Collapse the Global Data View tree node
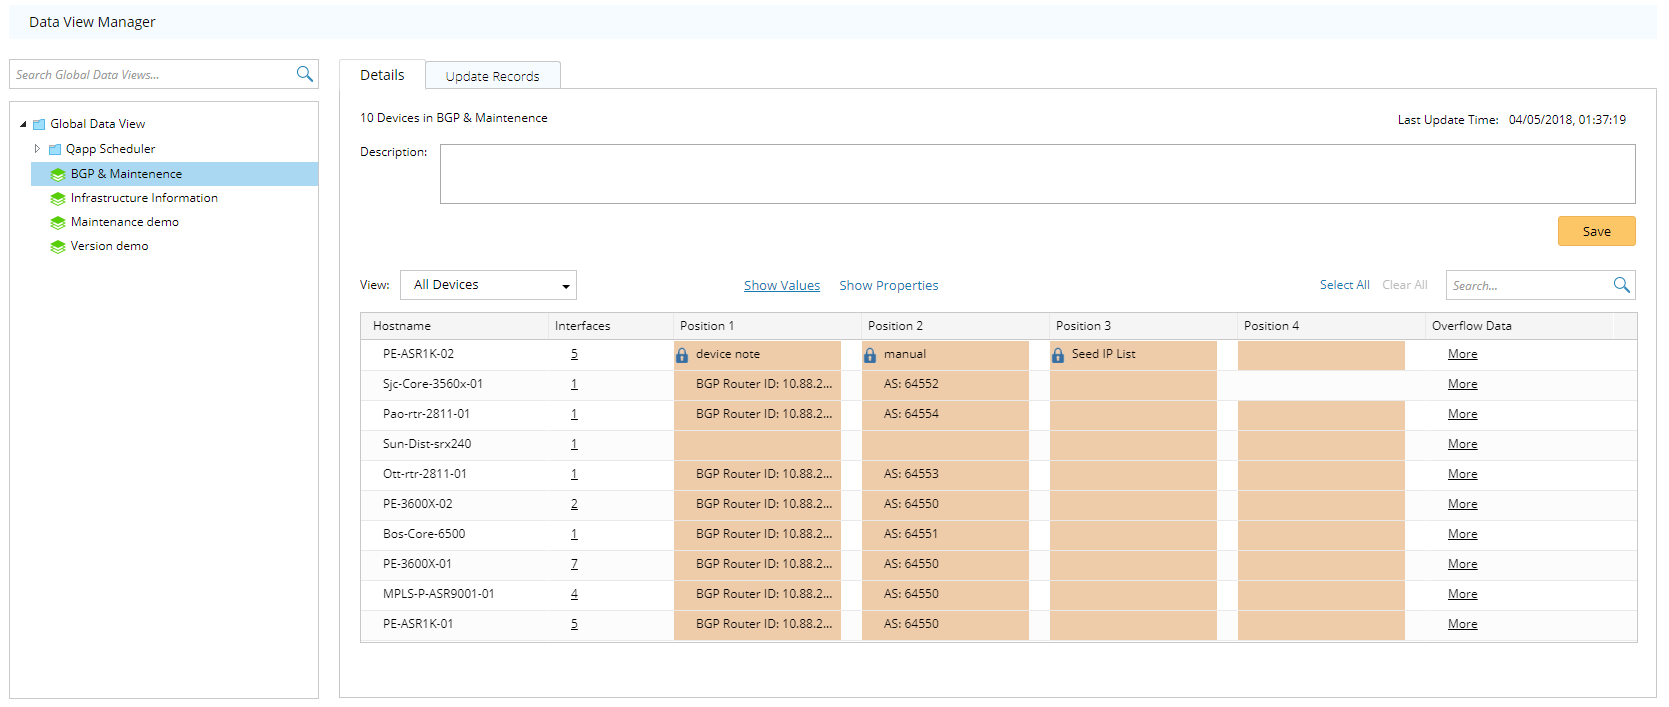The width and height of the screenshot is (1669, 707). (23, 124)
